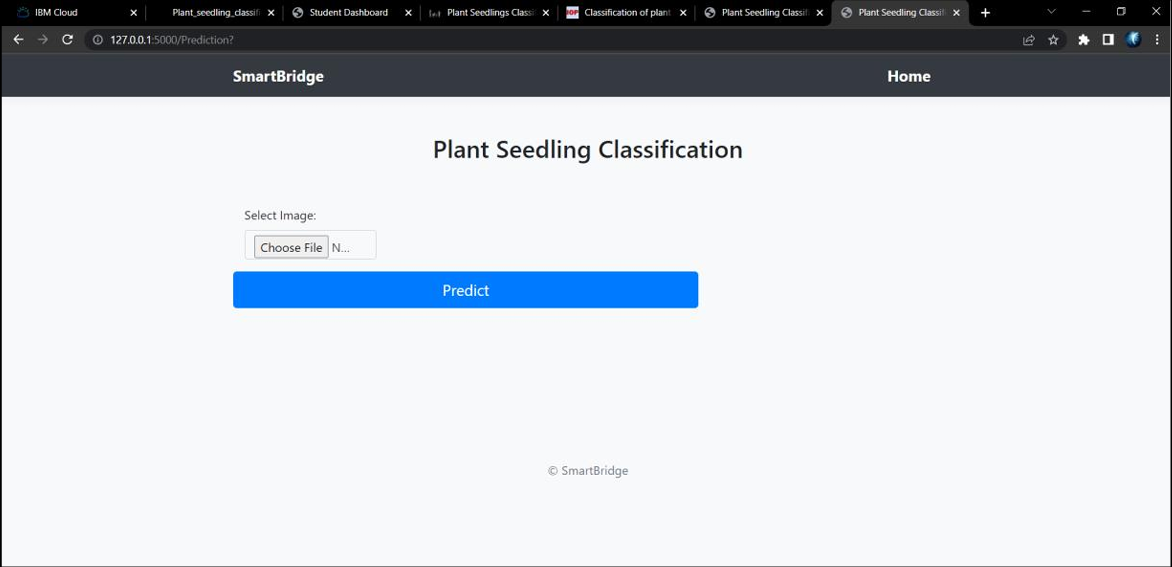
Task: Click the browser forward arrow
Action: coord(43,40)
